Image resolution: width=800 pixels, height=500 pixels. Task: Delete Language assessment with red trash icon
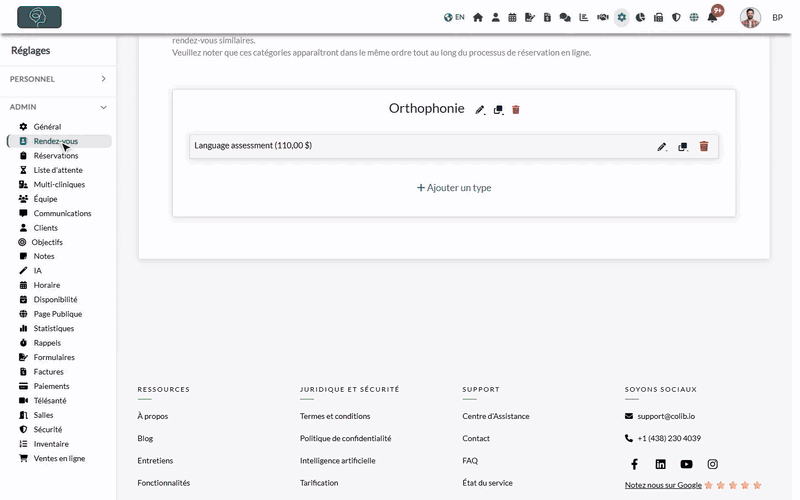coord(704,146)
